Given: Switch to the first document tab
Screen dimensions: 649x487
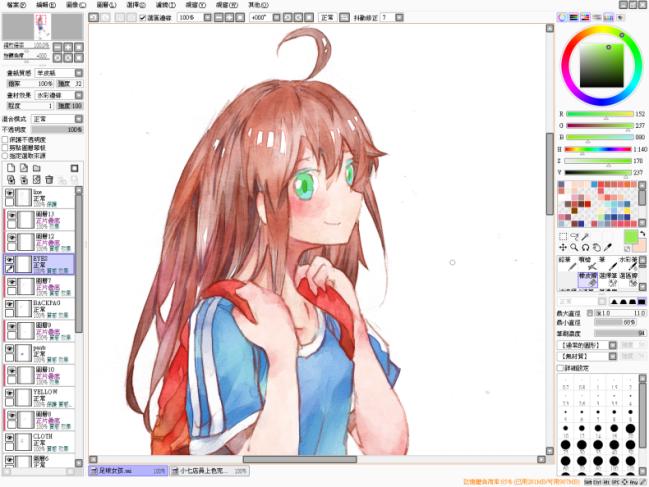Looking at the screenshot, I should (x=128, y=471).
